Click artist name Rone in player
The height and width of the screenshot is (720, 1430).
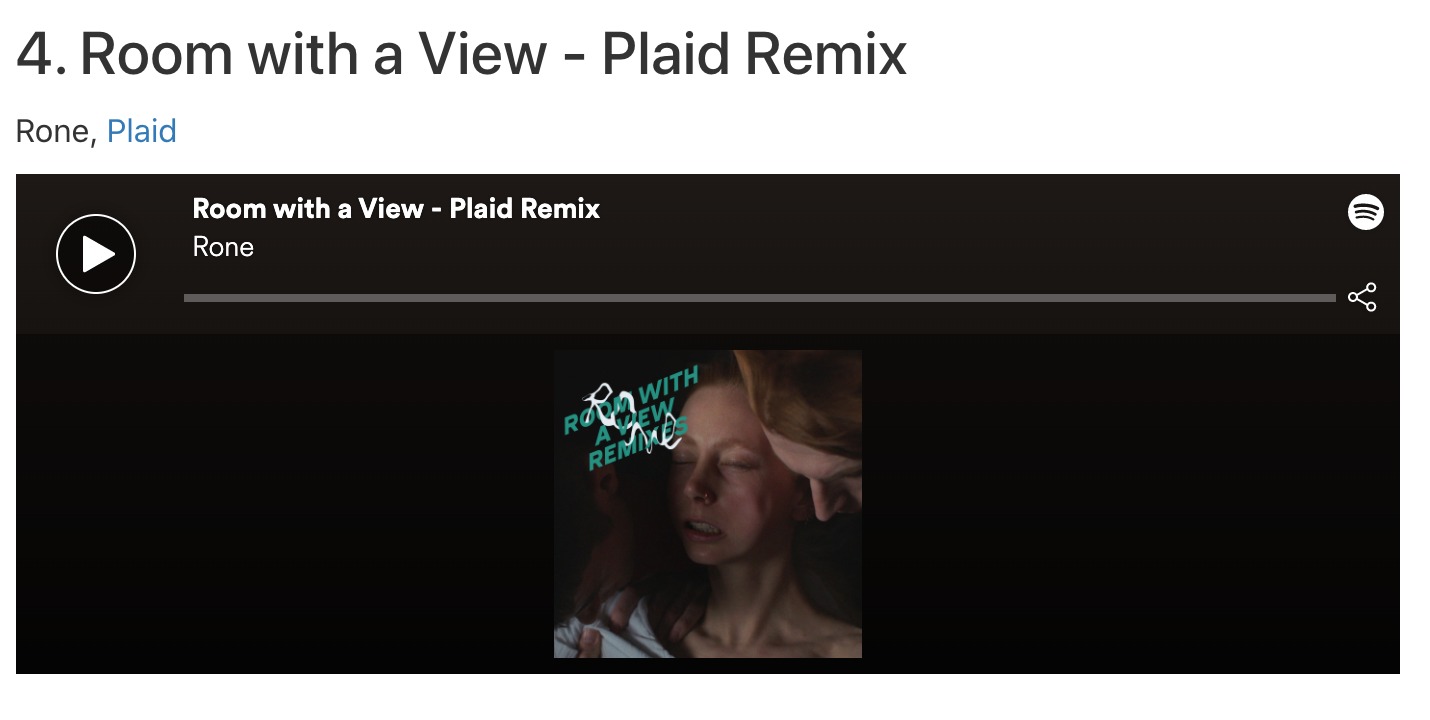pyautogui.click(x=223, y=247)
